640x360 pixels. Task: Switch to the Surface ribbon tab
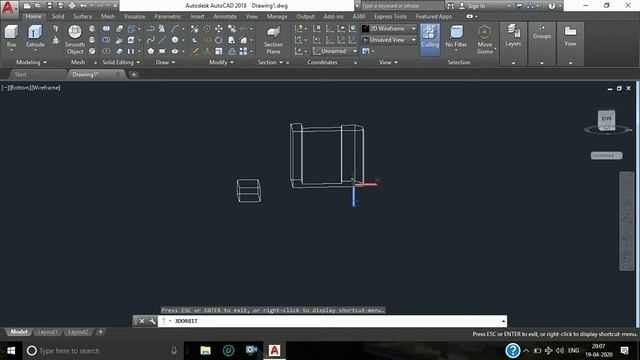[82, 16]
